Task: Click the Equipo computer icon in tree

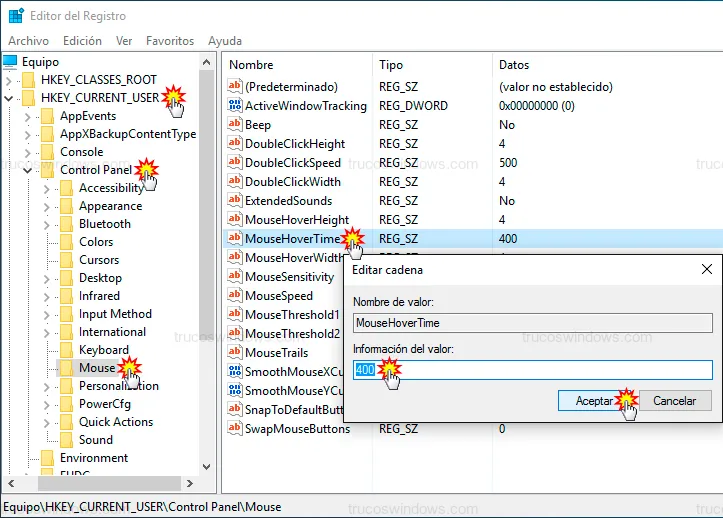Action: coord(11,62)
